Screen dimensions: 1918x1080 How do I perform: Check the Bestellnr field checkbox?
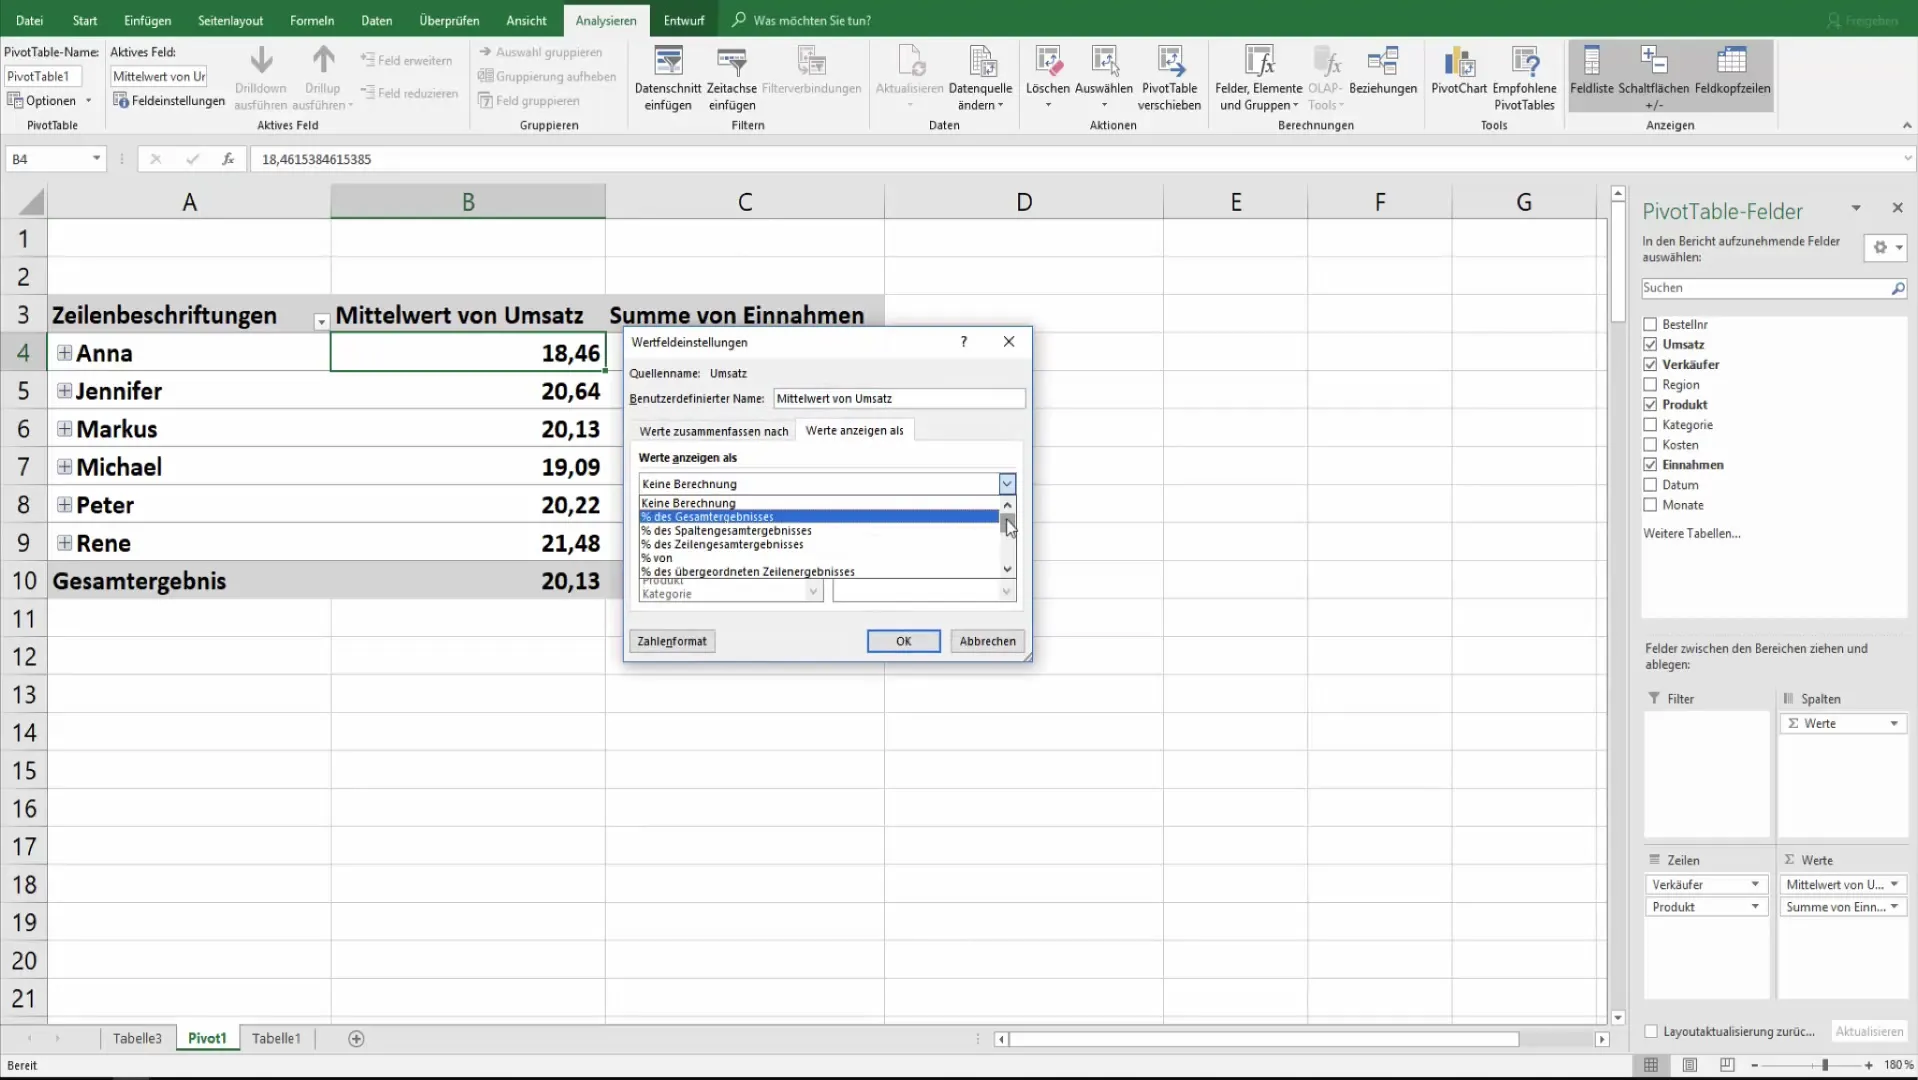coord(1650,325)
